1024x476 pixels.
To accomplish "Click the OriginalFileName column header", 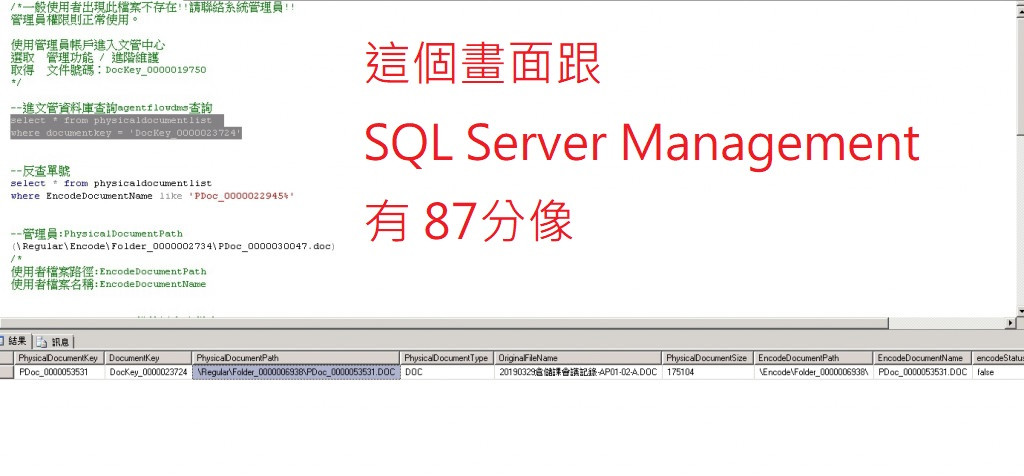I will tap(578, 358).
